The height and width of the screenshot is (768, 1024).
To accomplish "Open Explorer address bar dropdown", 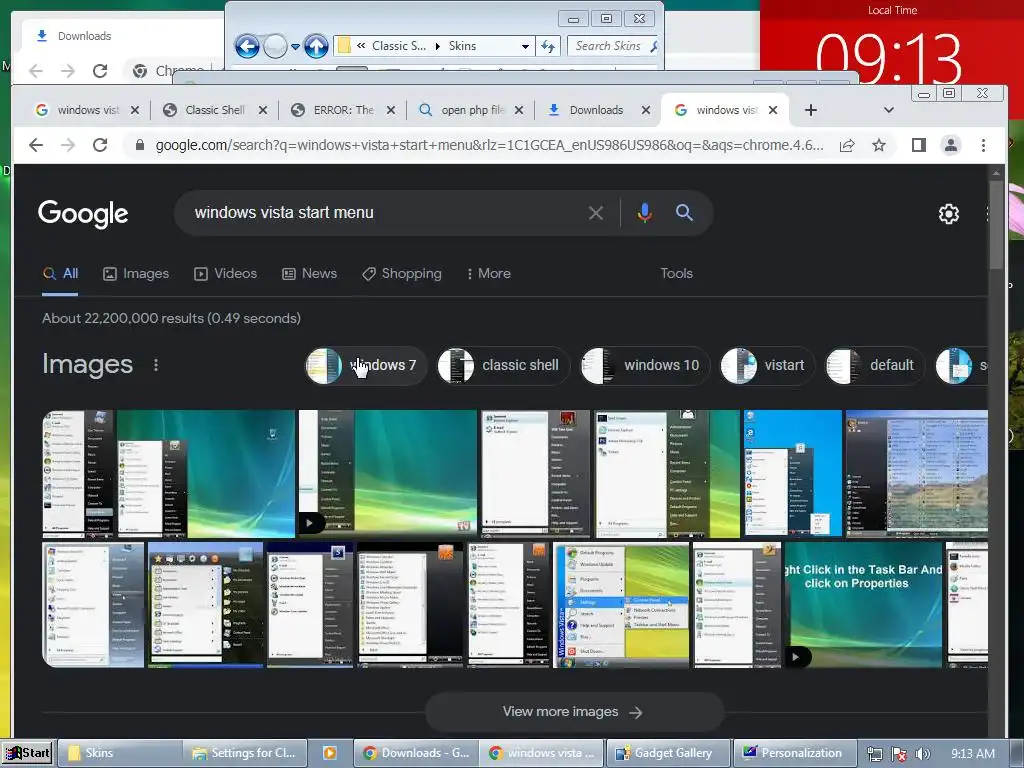I will coord(525,46).
